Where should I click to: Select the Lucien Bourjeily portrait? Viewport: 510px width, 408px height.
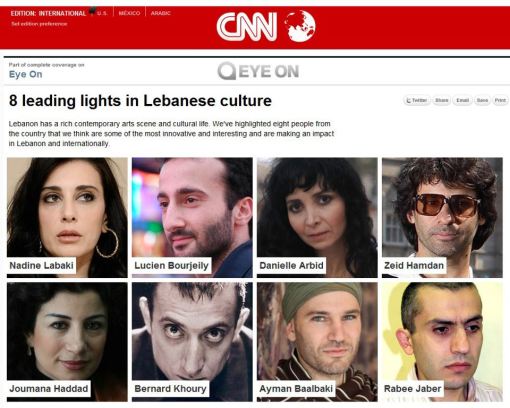[x=192, y=217]
